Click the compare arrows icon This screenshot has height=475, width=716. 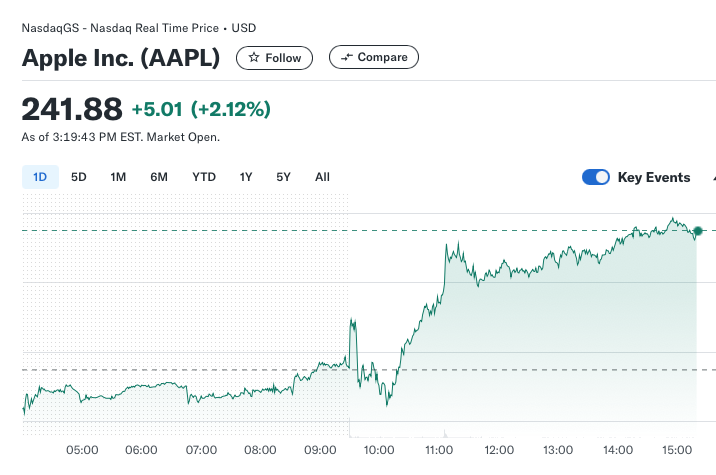[347, 57]
